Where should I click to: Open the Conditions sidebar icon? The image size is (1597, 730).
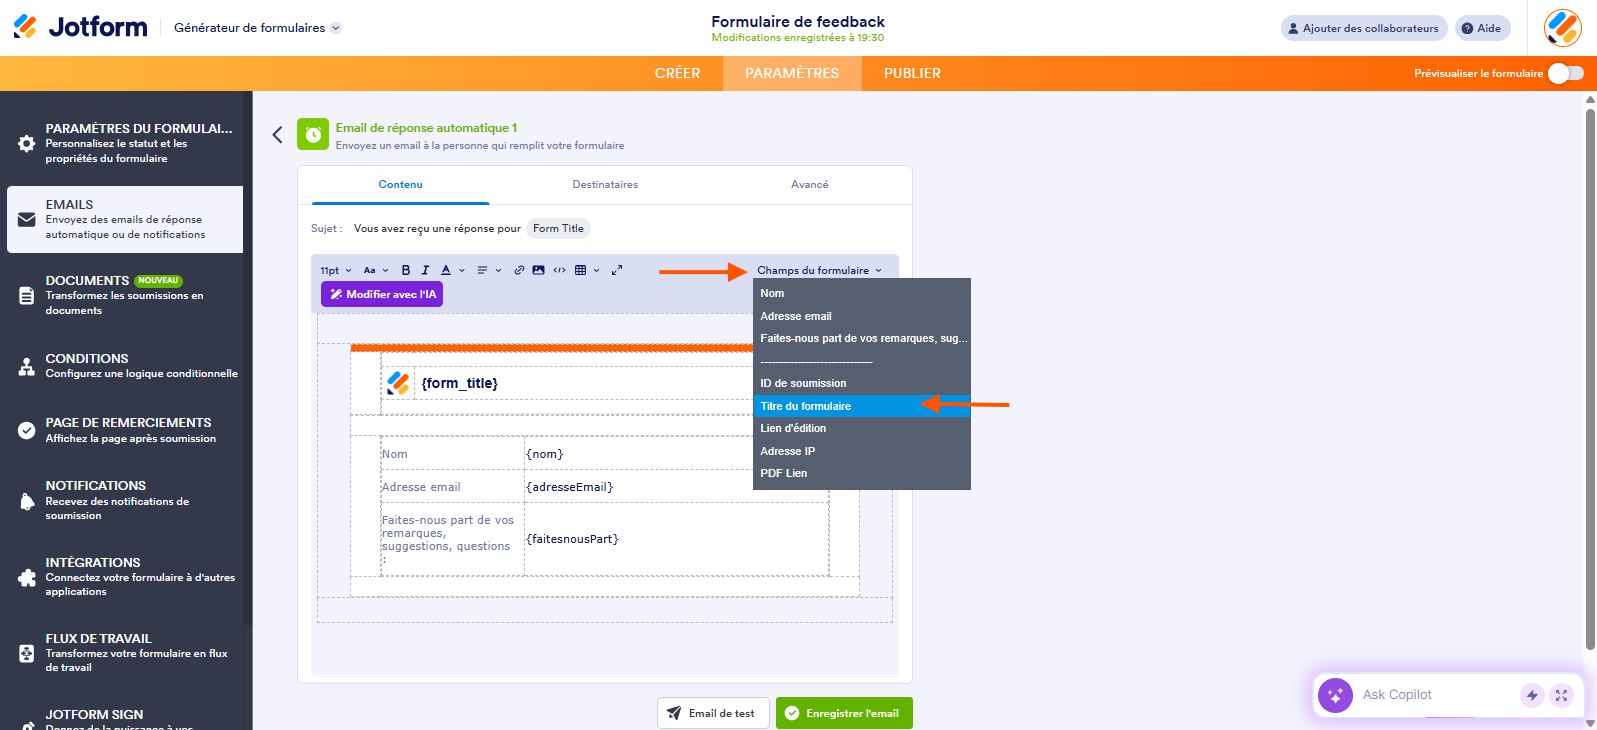(x=27, y=366)
